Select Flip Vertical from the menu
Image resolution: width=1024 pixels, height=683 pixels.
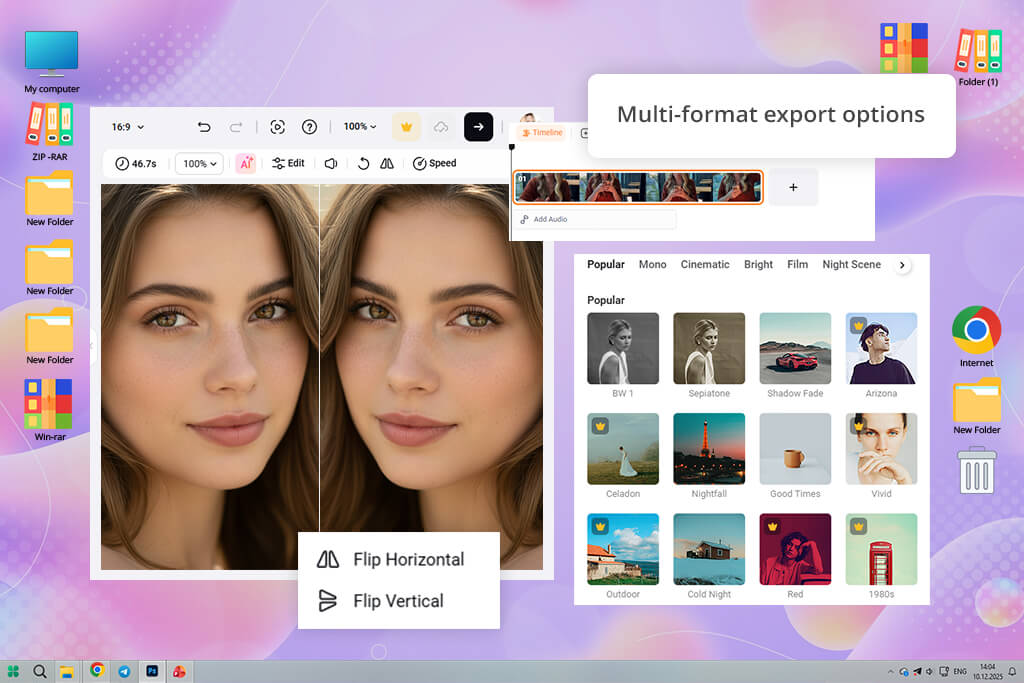[381, 601]
